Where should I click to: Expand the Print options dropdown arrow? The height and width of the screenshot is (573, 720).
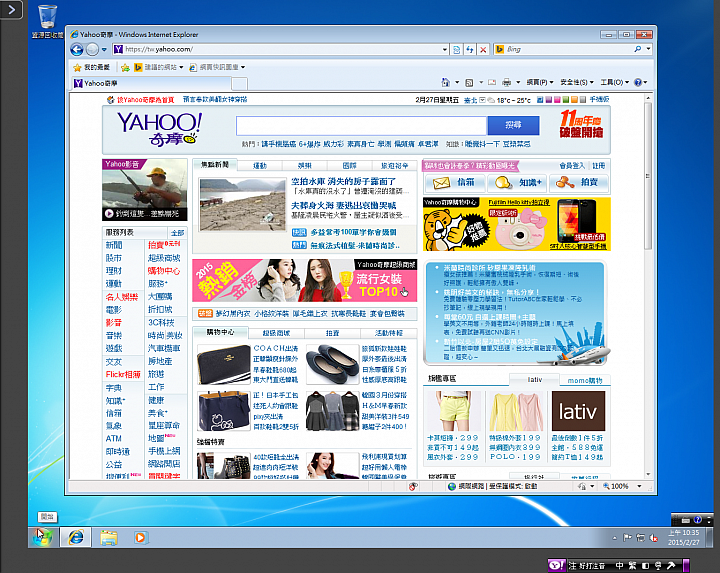click(x=518, y=82)
